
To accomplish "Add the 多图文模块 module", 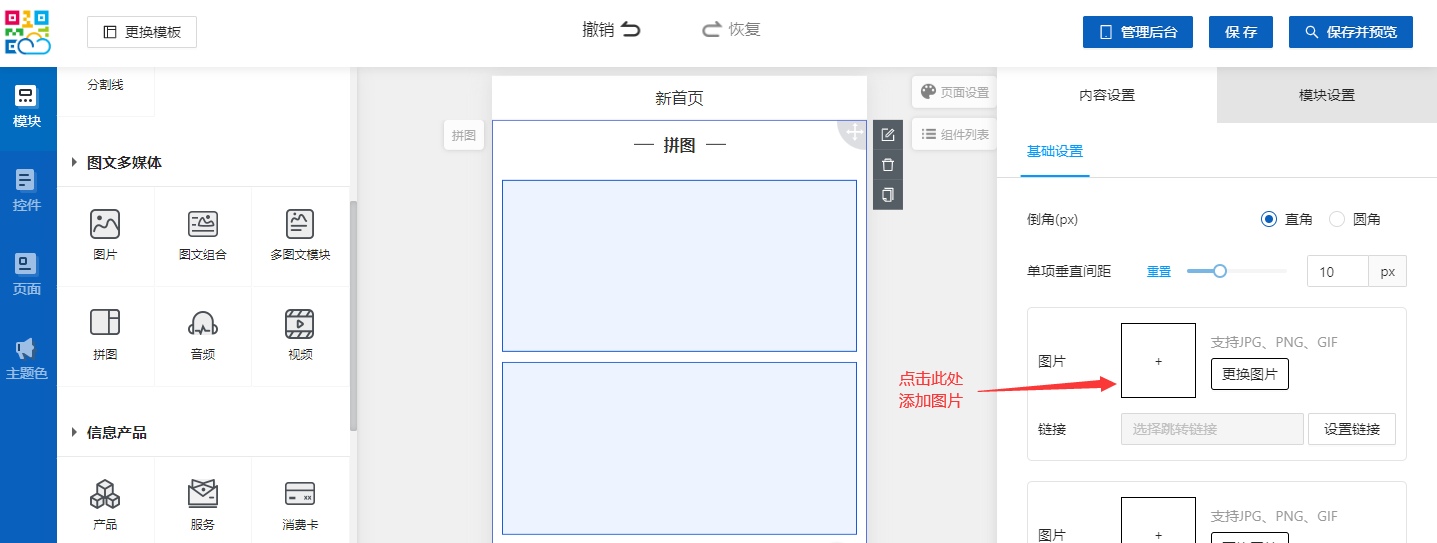I will 300,224.
